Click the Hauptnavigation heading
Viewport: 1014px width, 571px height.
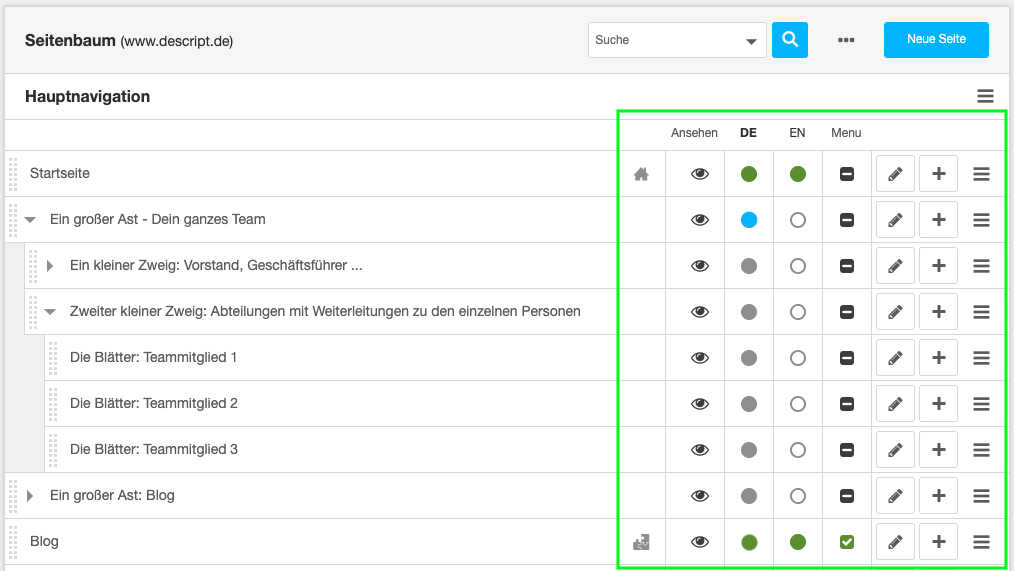87,96
